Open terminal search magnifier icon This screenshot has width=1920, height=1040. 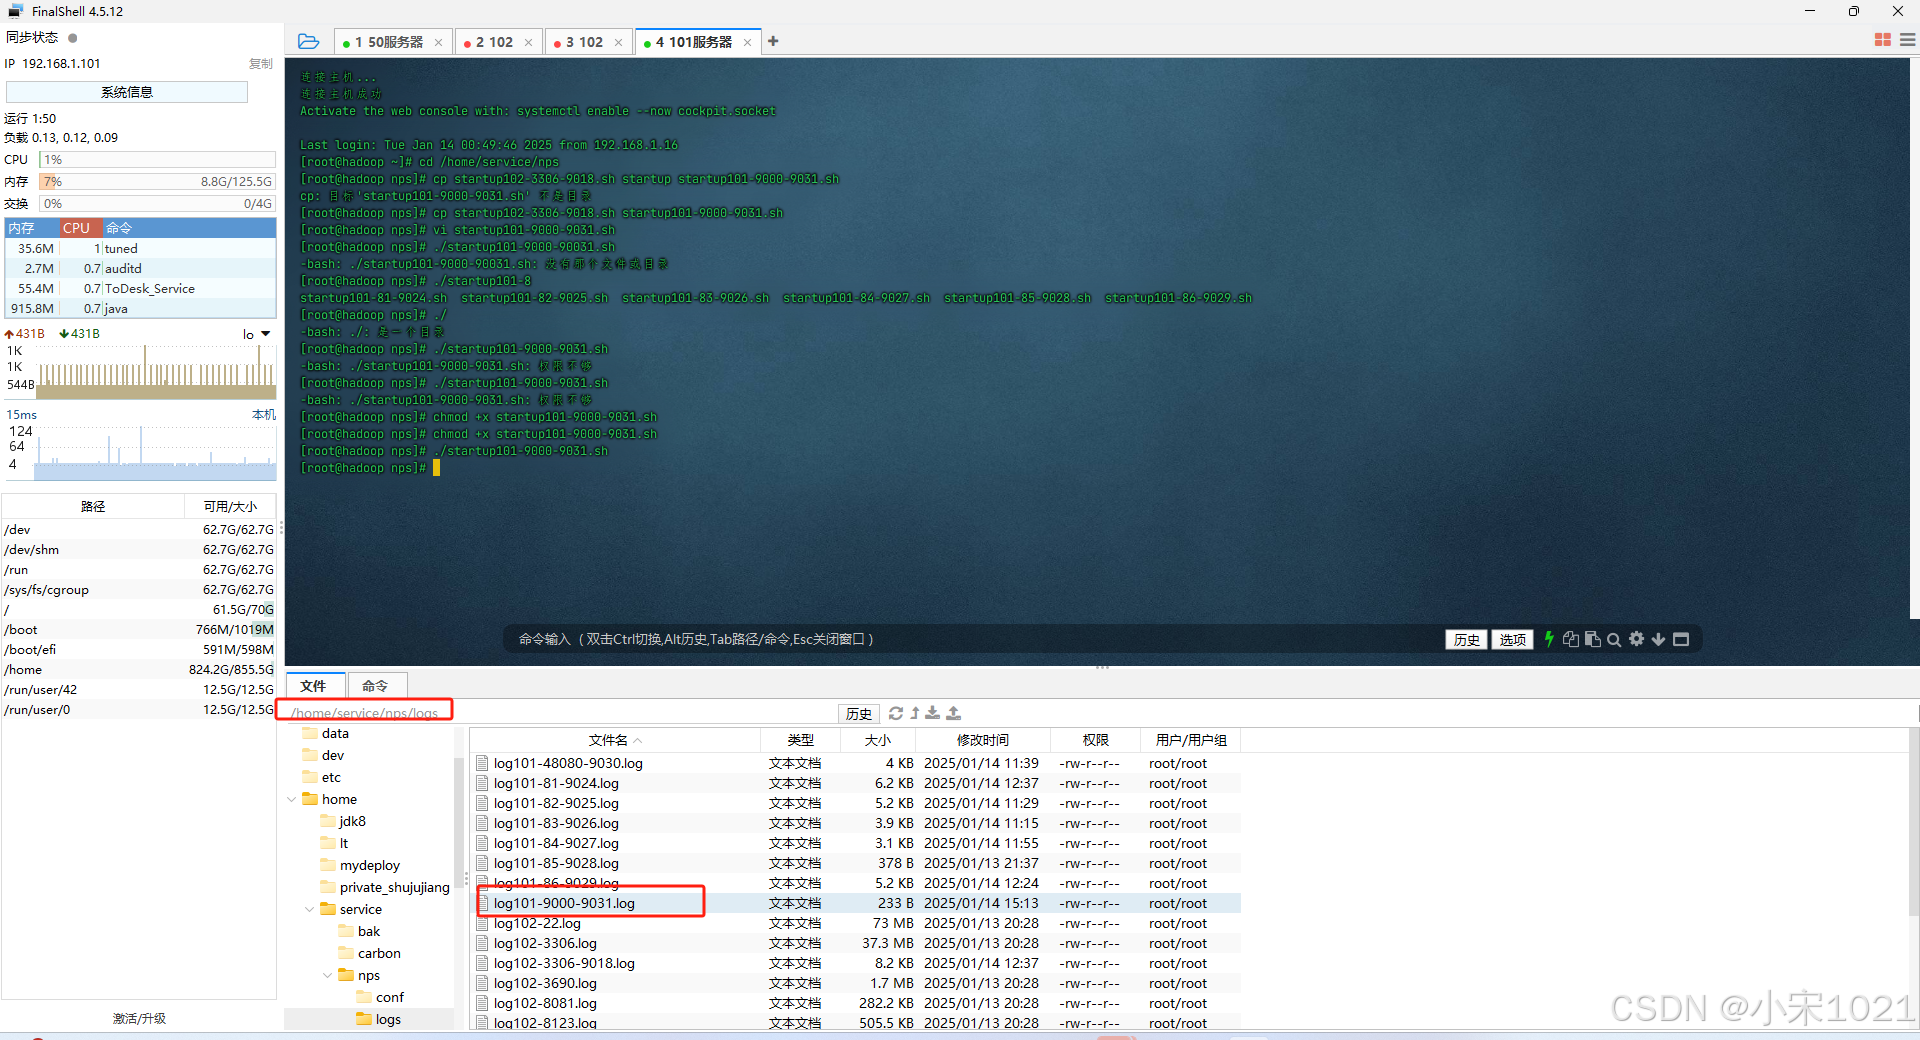point(1614,640)
